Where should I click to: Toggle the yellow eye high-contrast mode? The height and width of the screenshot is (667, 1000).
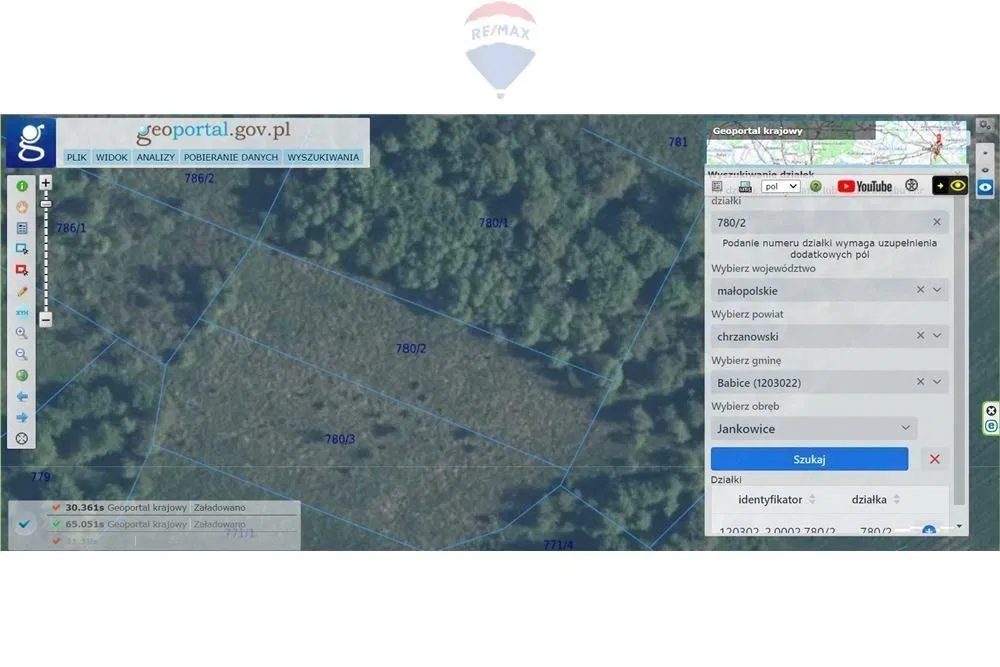[x=958, y=186]
